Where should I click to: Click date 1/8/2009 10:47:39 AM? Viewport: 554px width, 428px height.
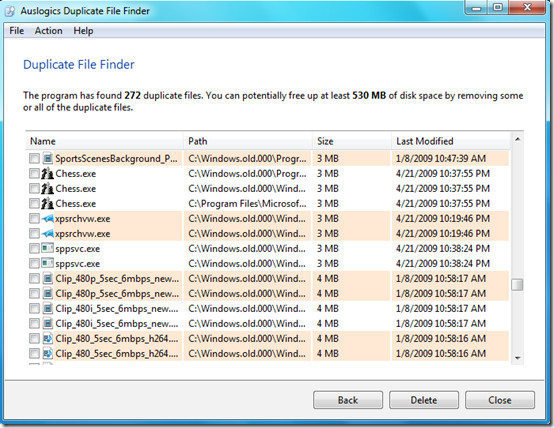point(441,158)
